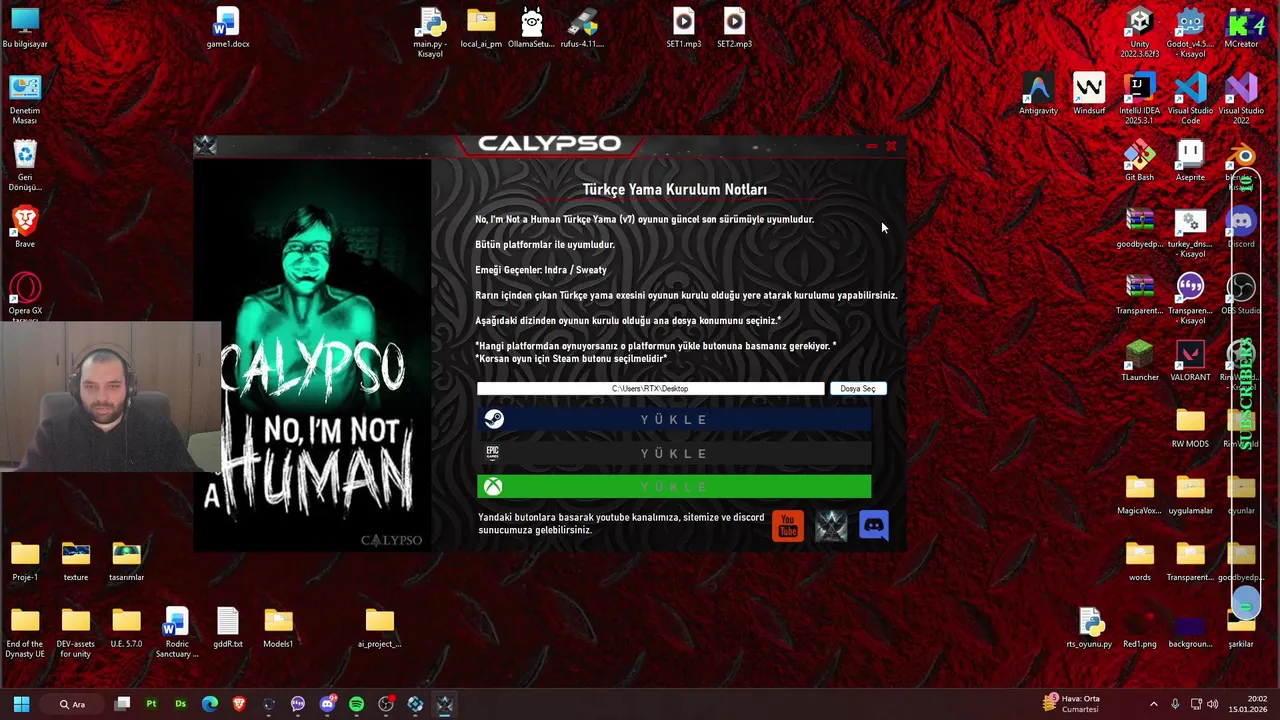Select the Bu bilgisayar desktop icon
This screenshot has width=1280, height=720.
tap(25, 29)
